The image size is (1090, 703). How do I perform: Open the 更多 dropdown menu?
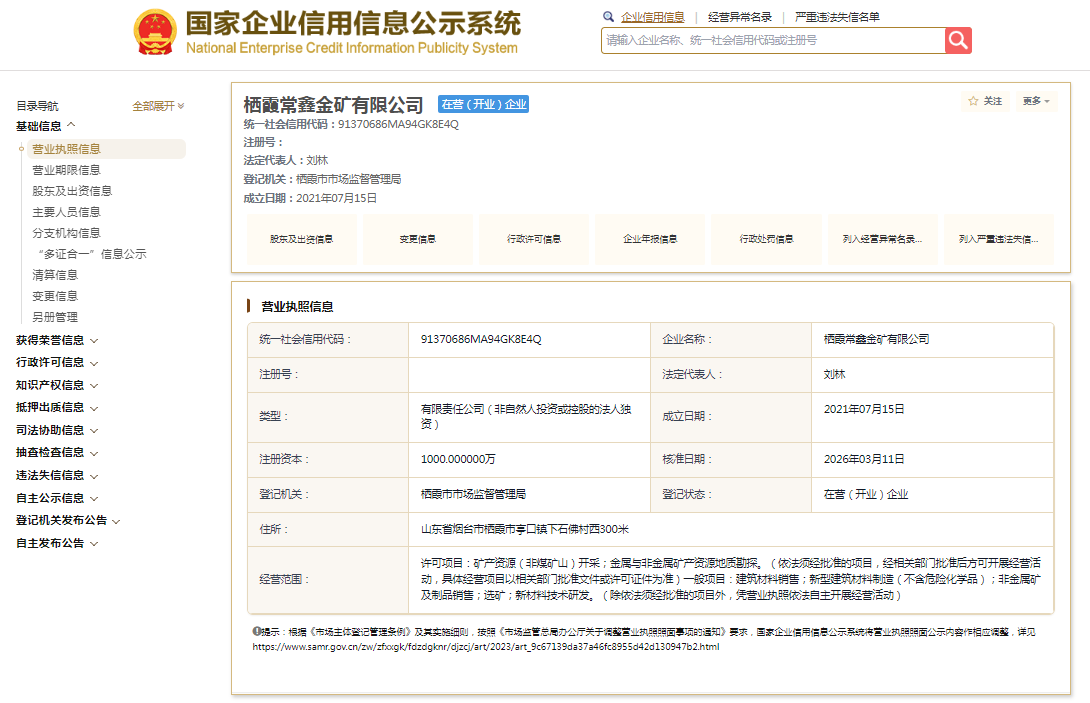1035,101
